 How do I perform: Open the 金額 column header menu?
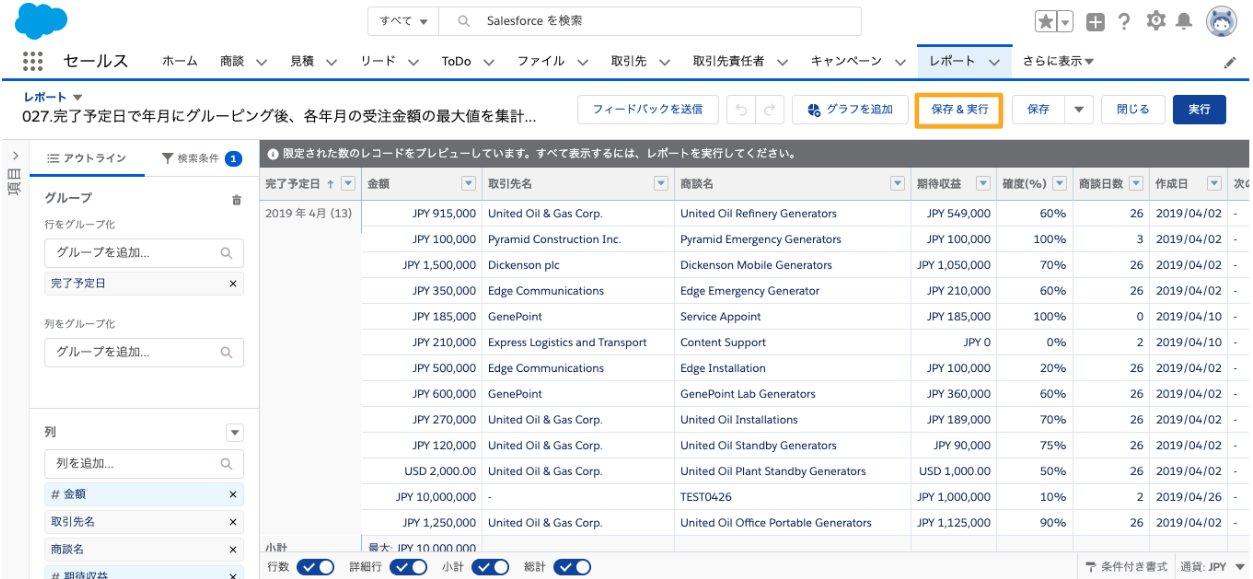(468, 184)
